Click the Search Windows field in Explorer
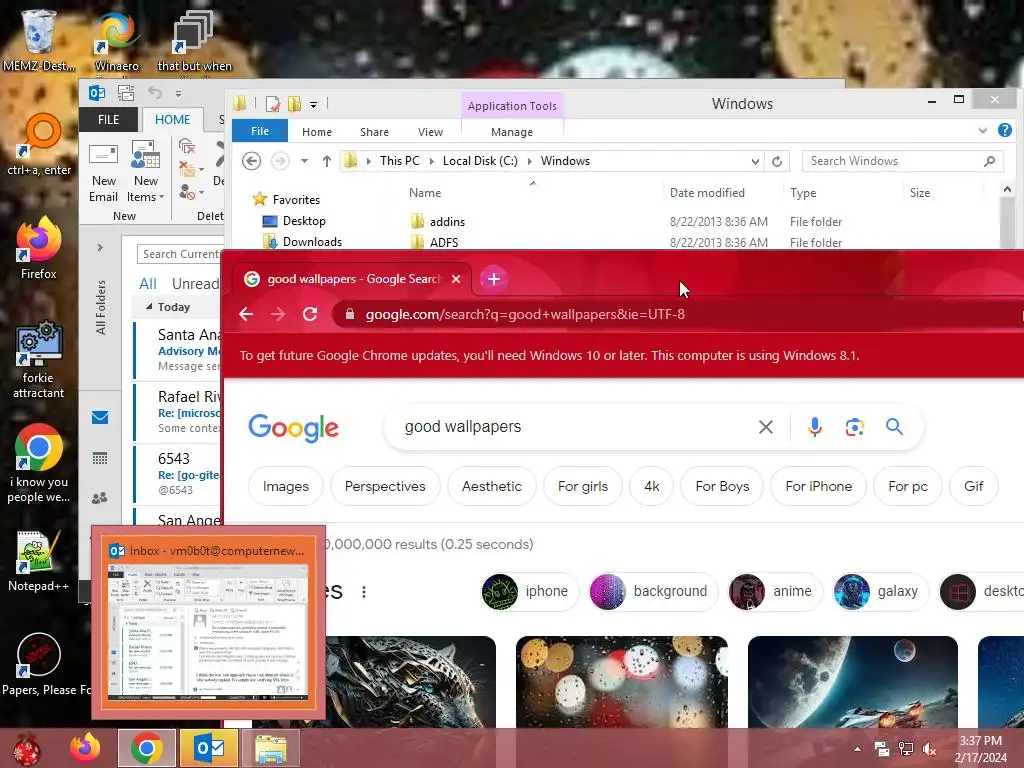 901,161
